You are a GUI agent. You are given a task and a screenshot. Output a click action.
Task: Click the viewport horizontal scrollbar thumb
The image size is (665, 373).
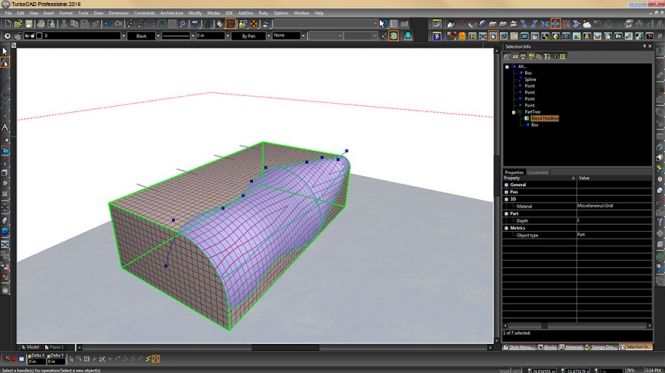(x=285, y=348)
